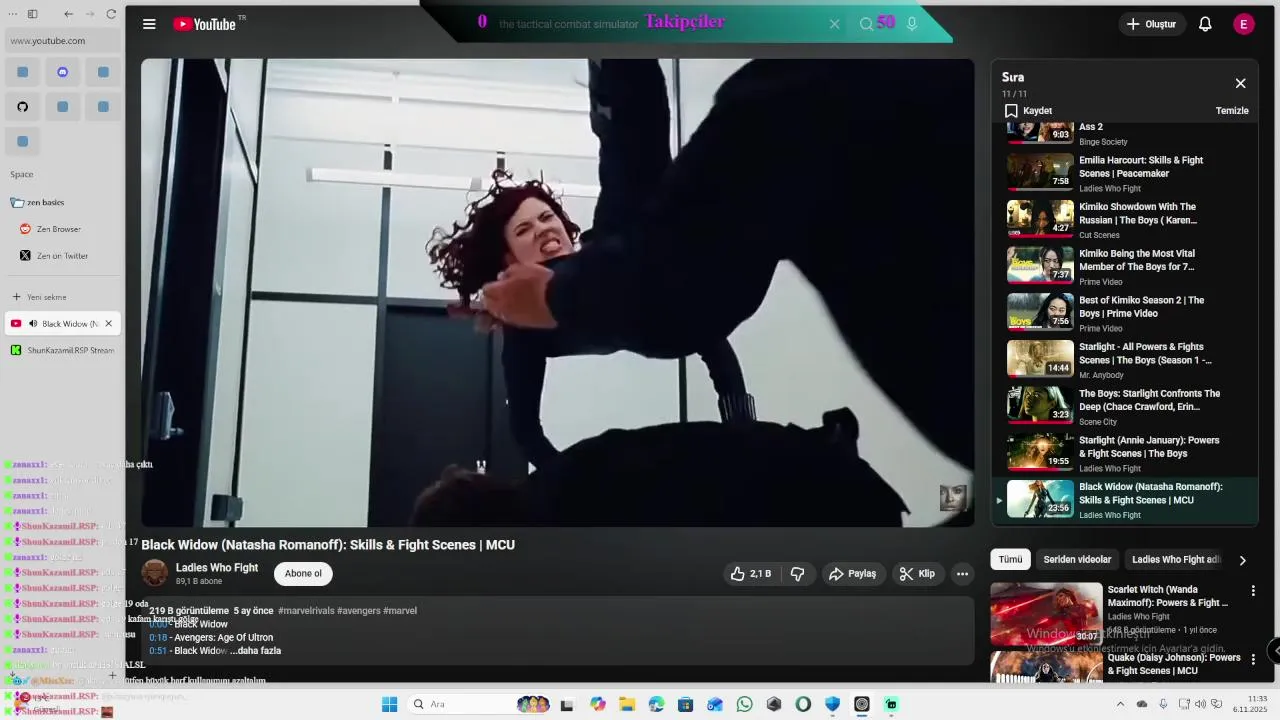Viewport: 1280px width, 720px height.
Task: Create a clip with Klip
Action: 917,574
